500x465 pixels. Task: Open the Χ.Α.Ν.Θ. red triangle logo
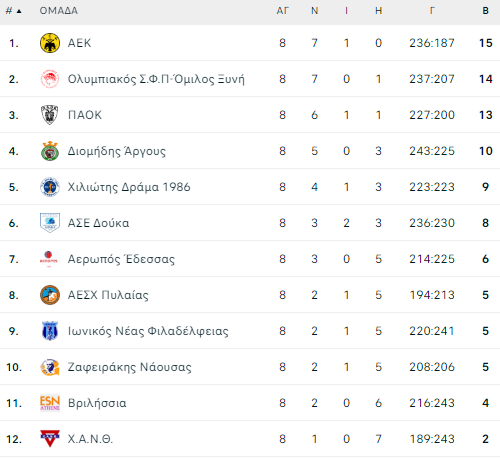pos(50,439)
